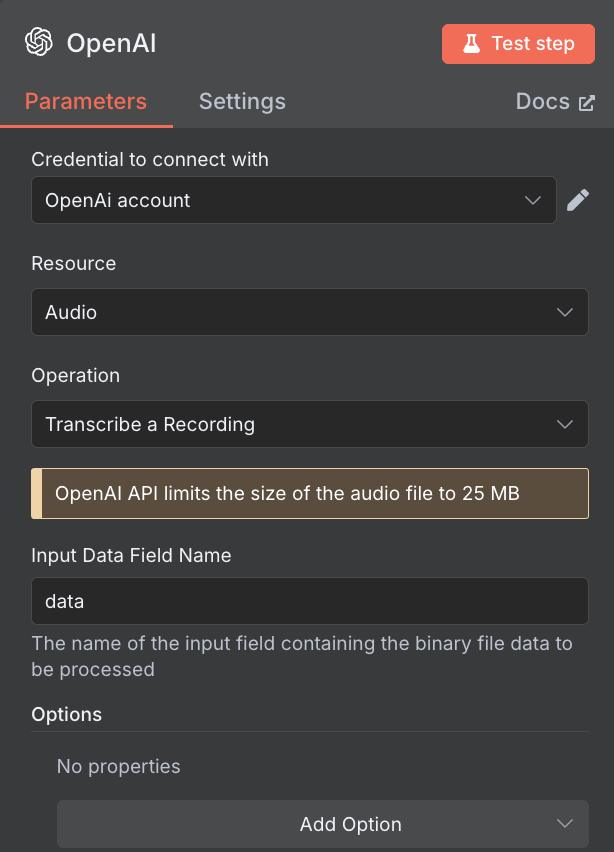Click the external link icon beside Docs
The height and width of the screenshot is (852, 614).
point(586,103)
